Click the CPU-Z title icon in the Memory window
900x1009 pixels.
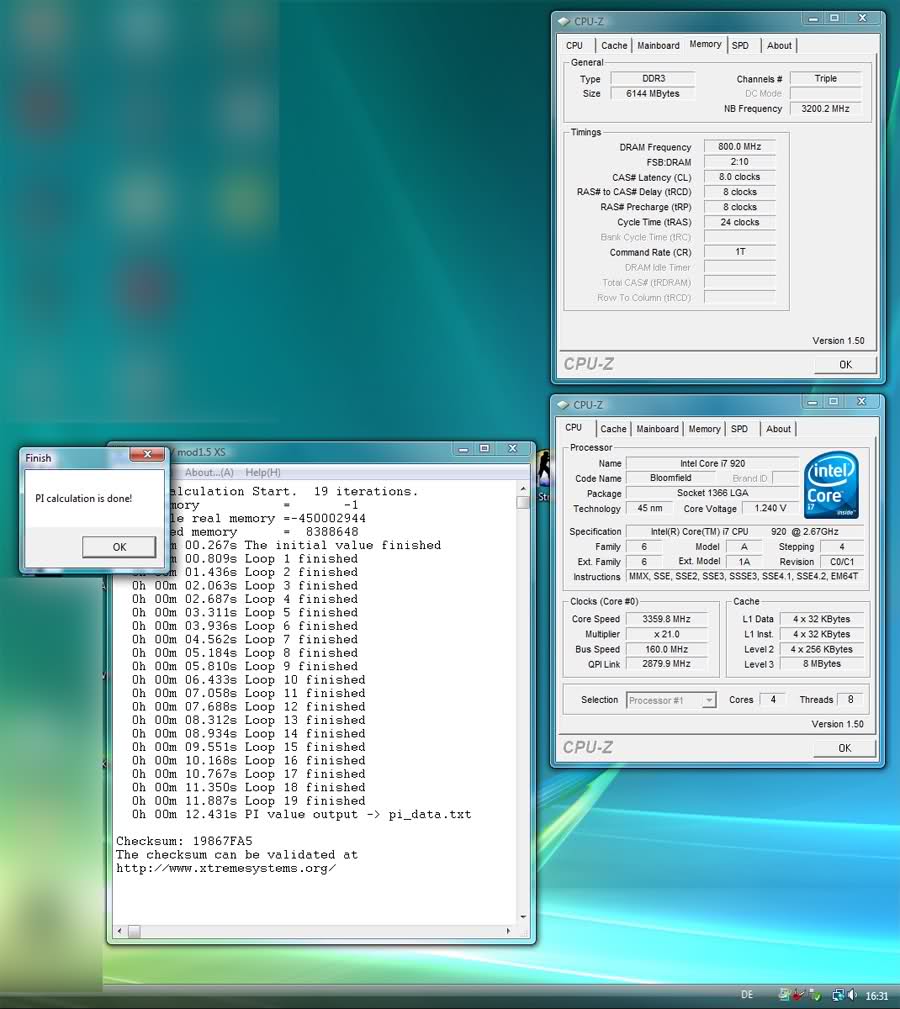564,21
